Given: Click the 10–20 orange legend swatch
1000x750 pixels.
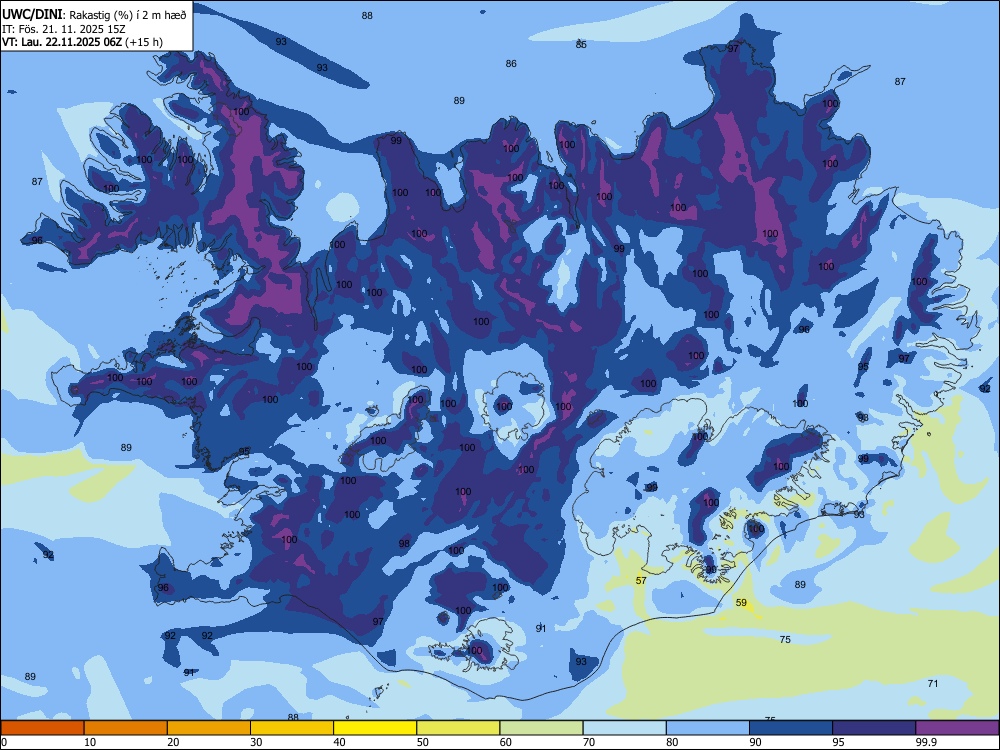Looking at the screenshot, I should coord(126,727).
